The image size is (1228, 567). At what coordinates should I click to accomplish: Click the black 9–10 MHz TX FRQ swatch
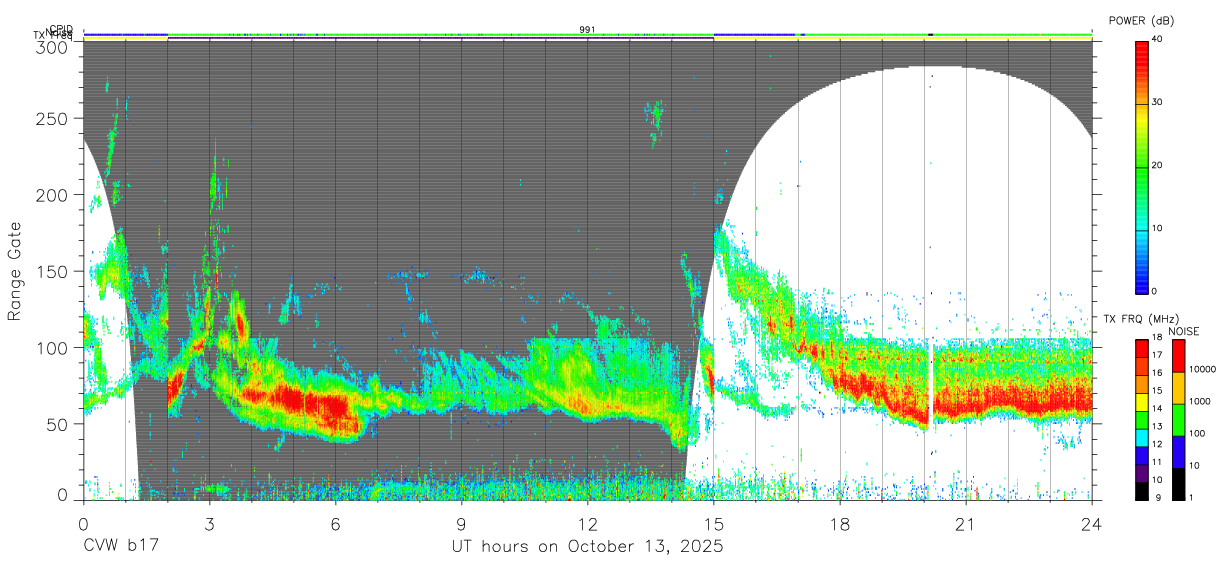[1142, 491]
